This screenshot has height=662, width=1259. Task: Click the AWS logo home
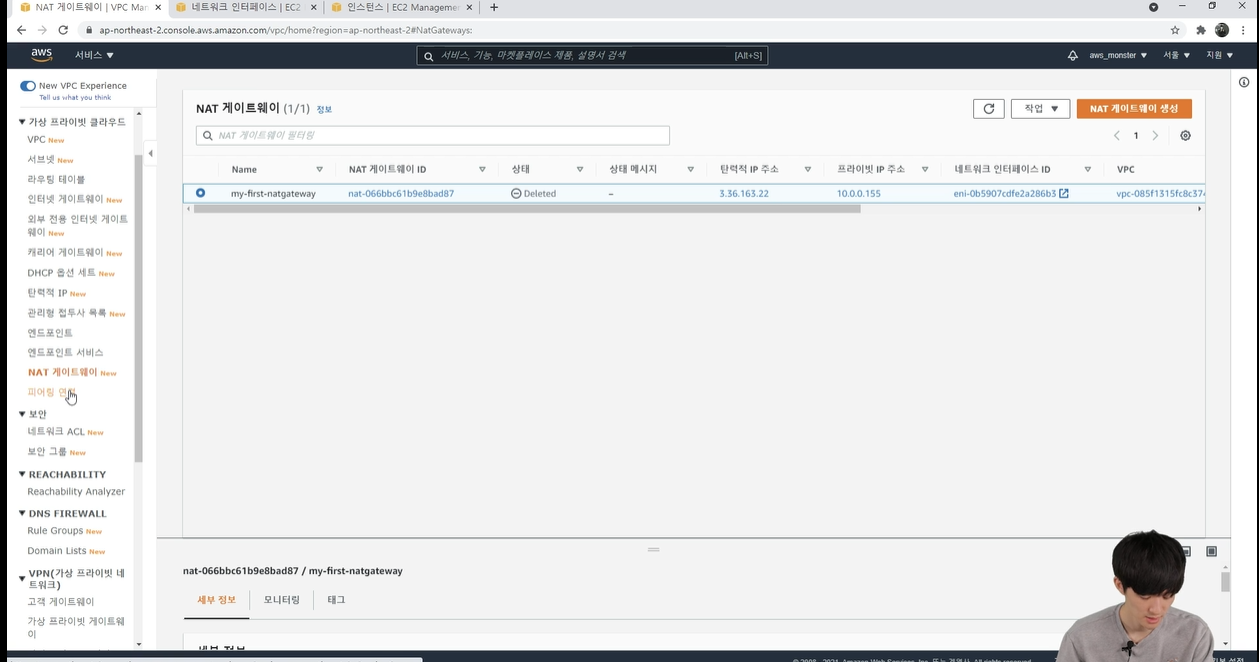click(x=41, y=55)
